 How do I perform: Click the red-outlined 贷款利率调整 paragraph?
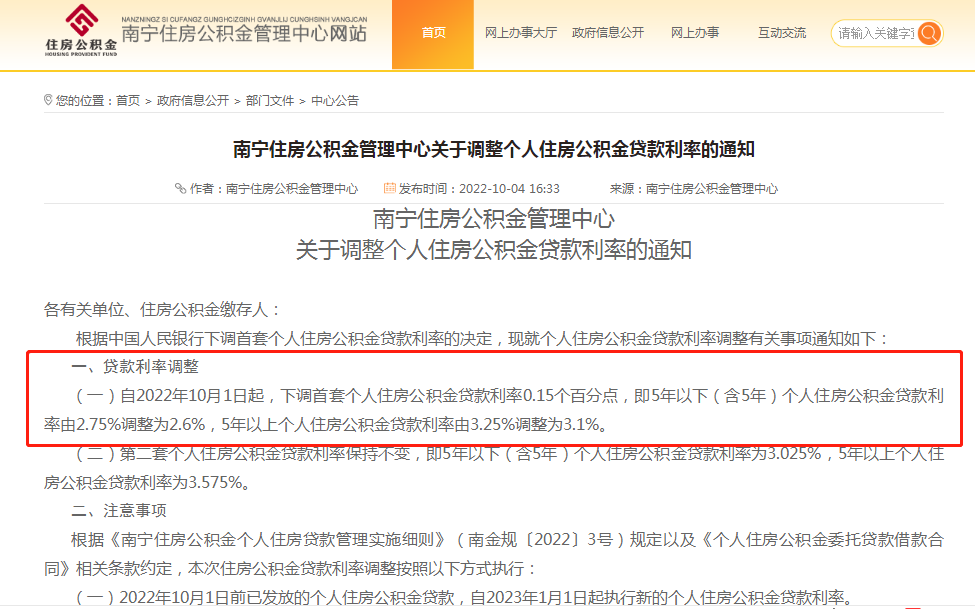click(495, 397)
